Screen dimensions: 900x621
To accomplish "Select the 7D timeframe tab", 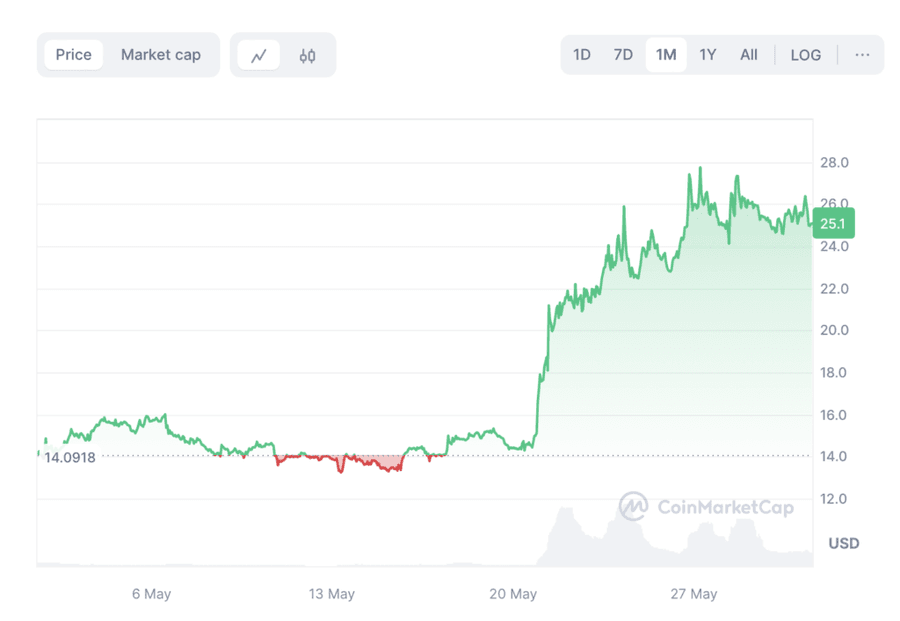I will coord(622,55).
